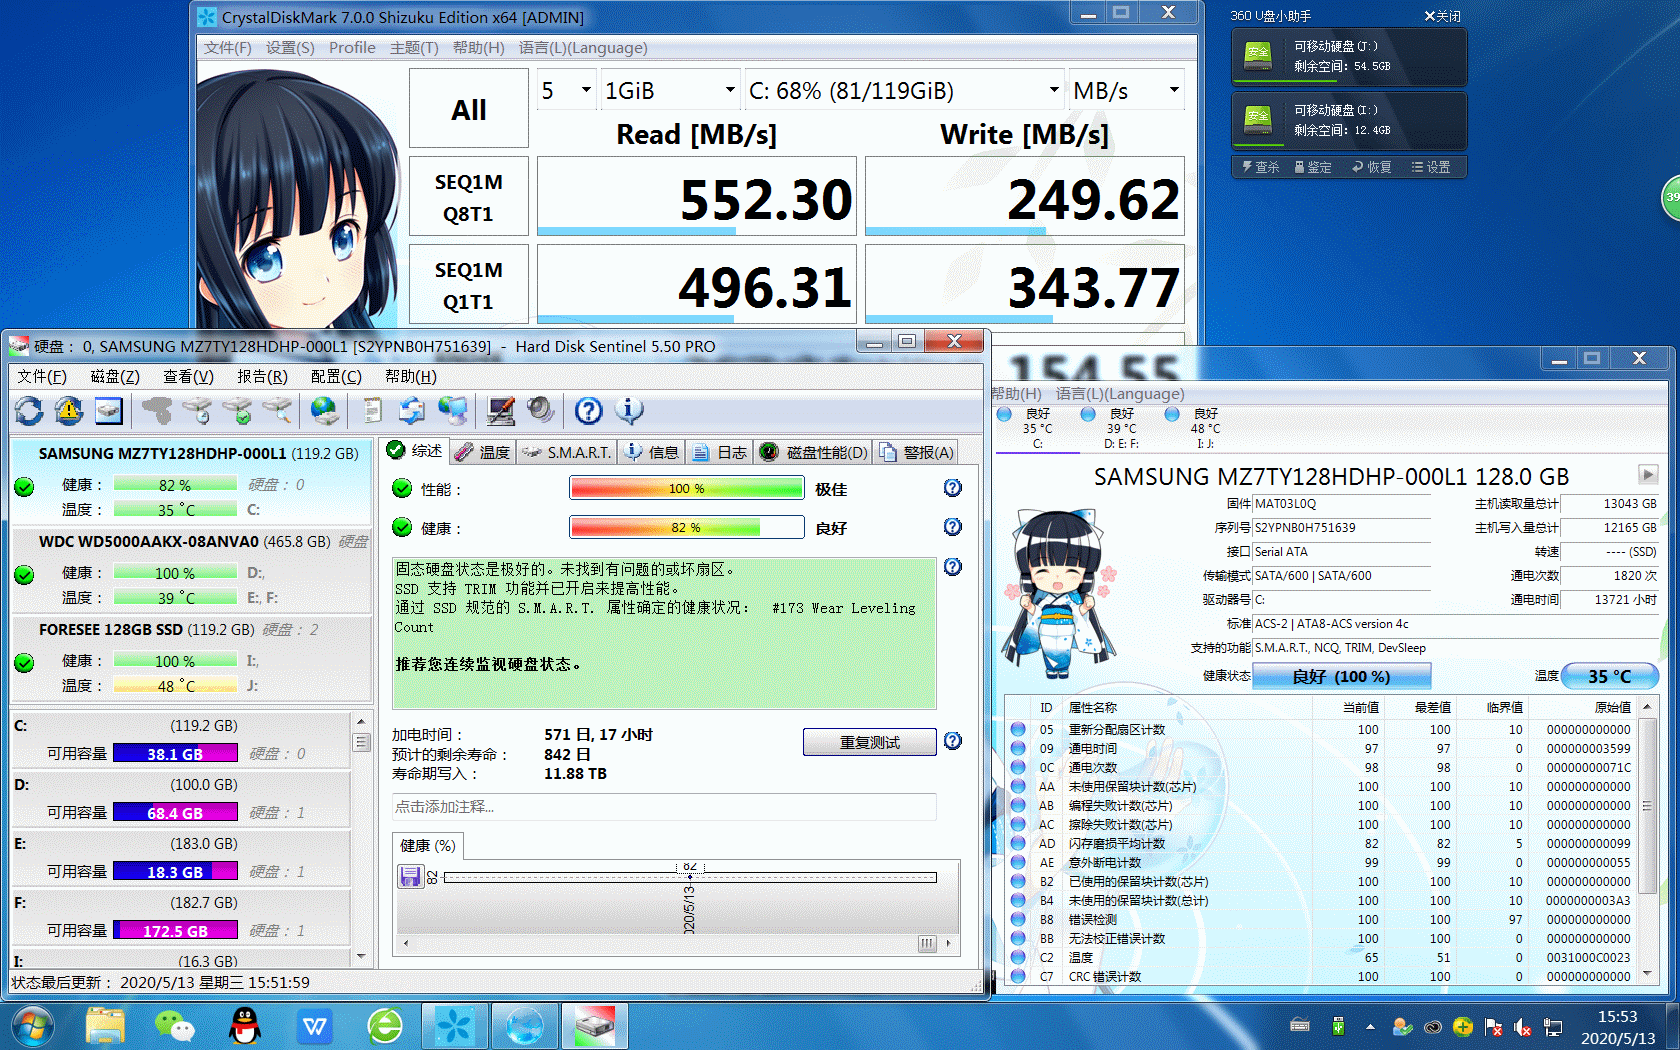Switch to the 温度 tab
The width and height of the screenshot is (1680, 1050).
click(x=483, y=452)
